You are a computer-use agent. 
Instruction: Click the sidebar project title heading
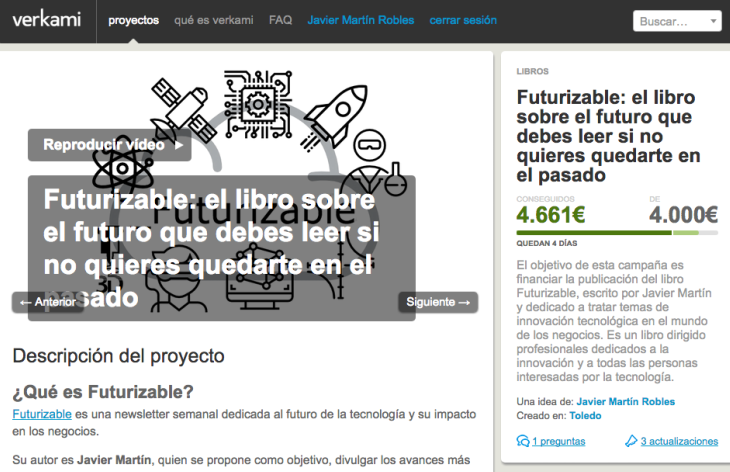[x=608, y=136]
